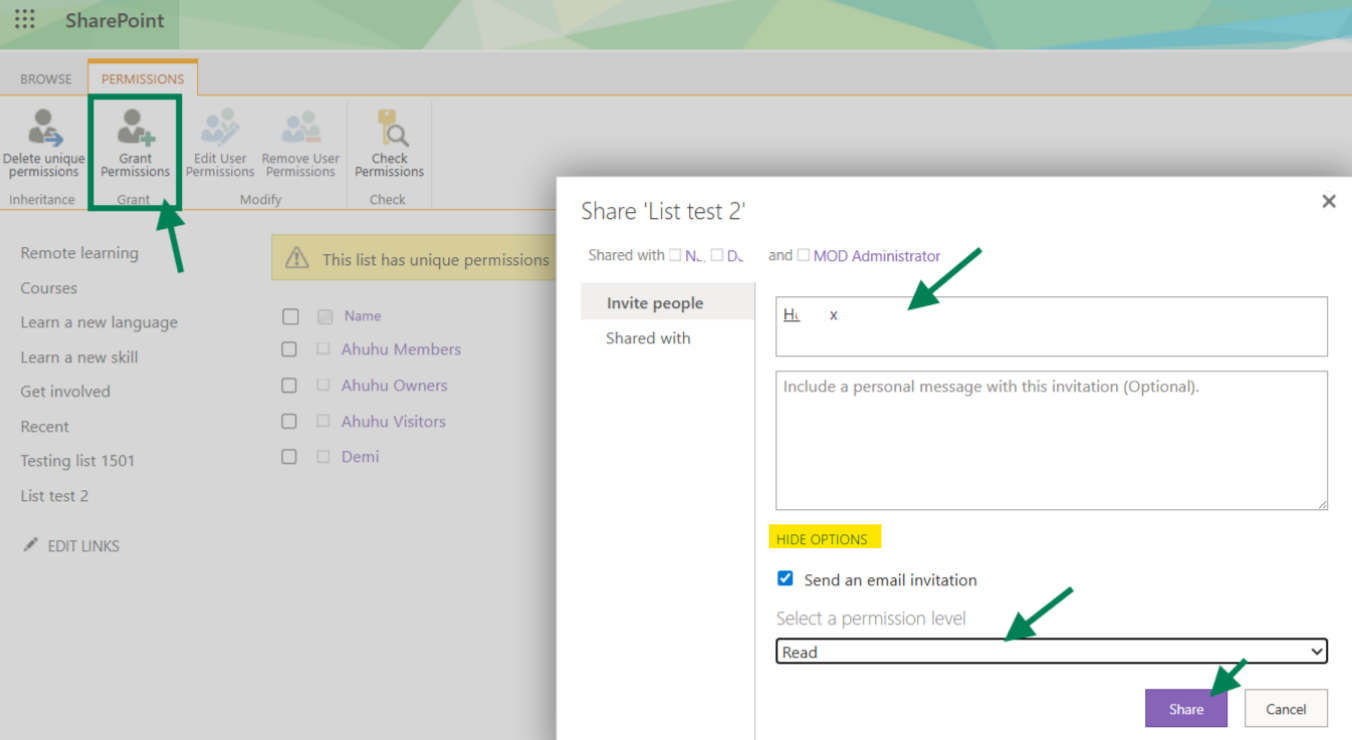Tick the select-all checkbox in header row
This screenshot has height=740, width=1352.
(x=291, y=316)
